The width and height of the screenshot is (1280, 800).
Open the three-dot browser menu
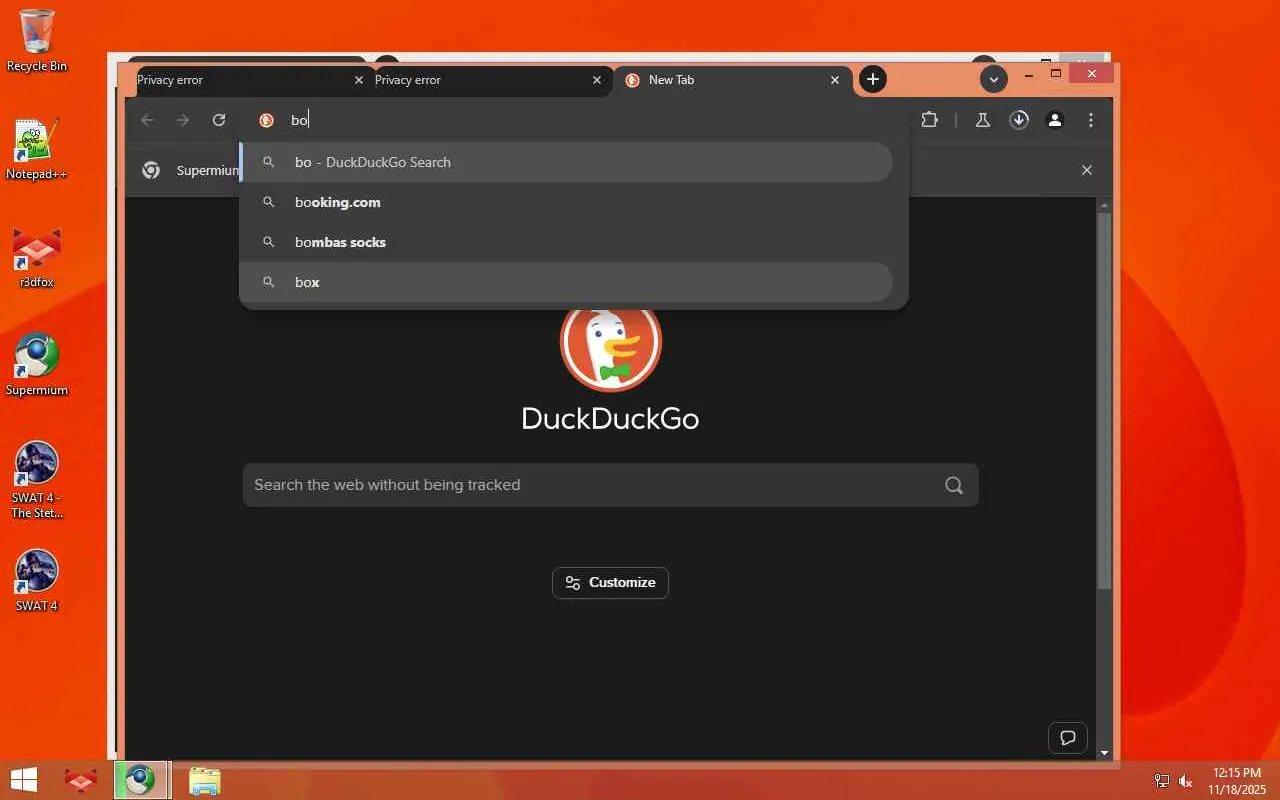coord(1091,120)
